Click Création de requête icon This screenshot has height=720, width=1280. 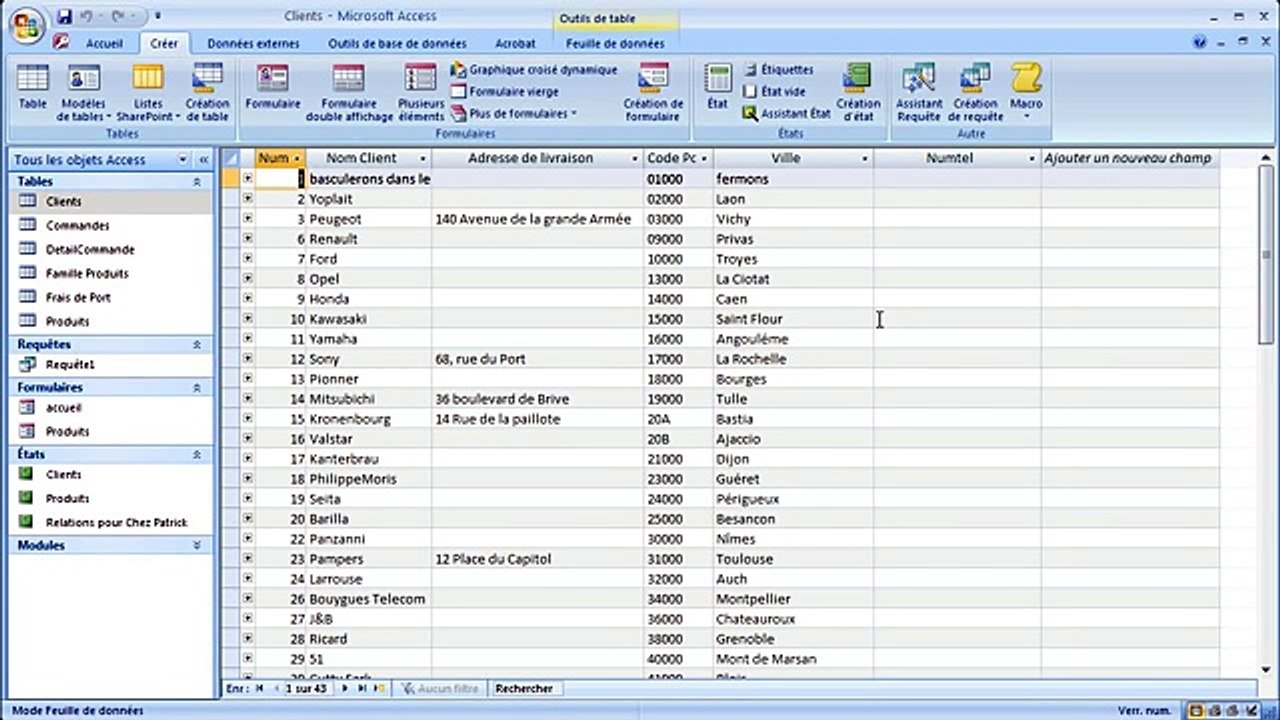click(976, 92)
